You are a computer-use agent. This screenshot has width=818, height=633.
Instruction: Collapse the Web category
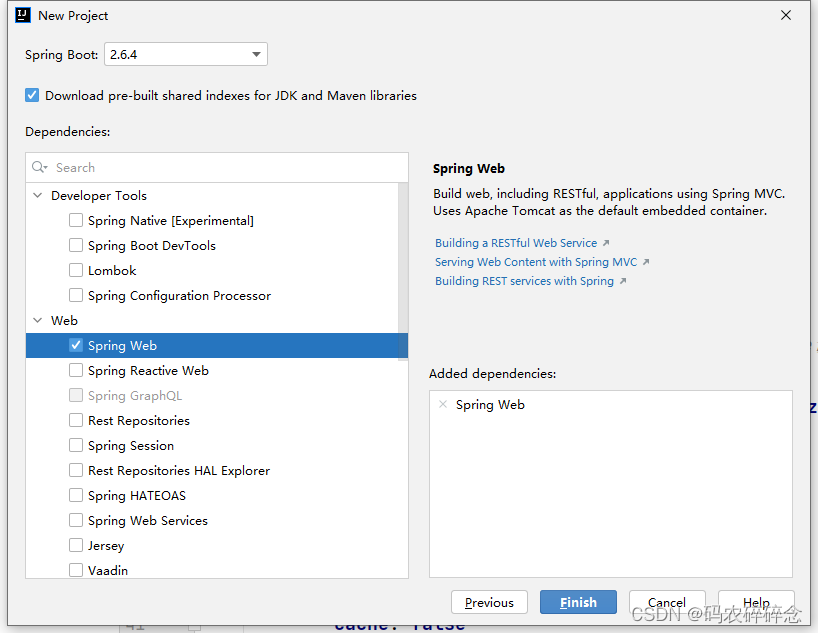pyautogui.click(x=38, y=320)
